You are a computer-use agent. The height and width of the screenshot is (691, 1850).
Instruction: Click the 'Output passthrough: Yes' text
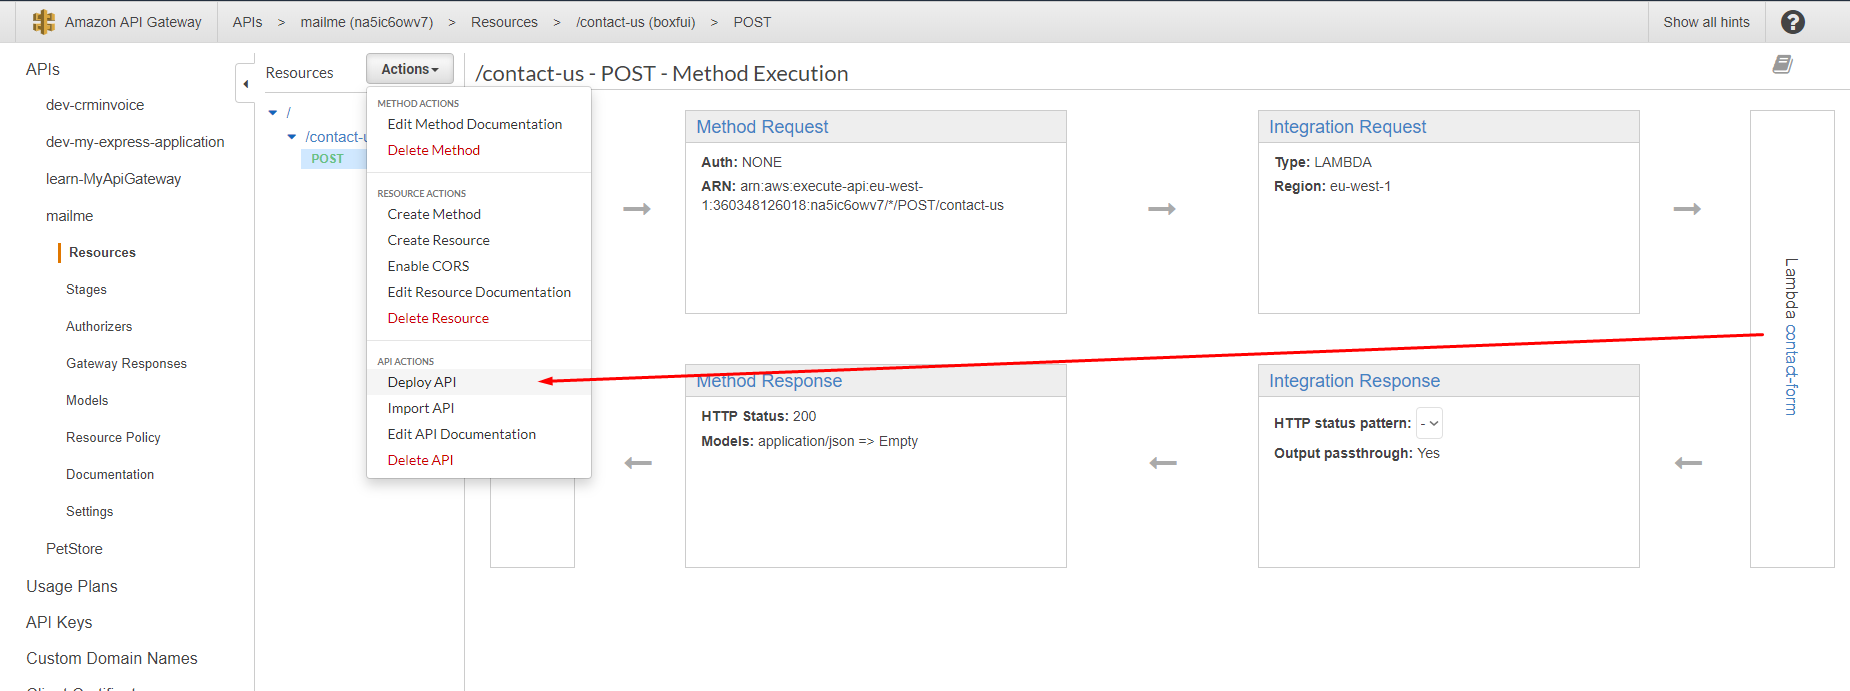click(x=1357, y=453)
